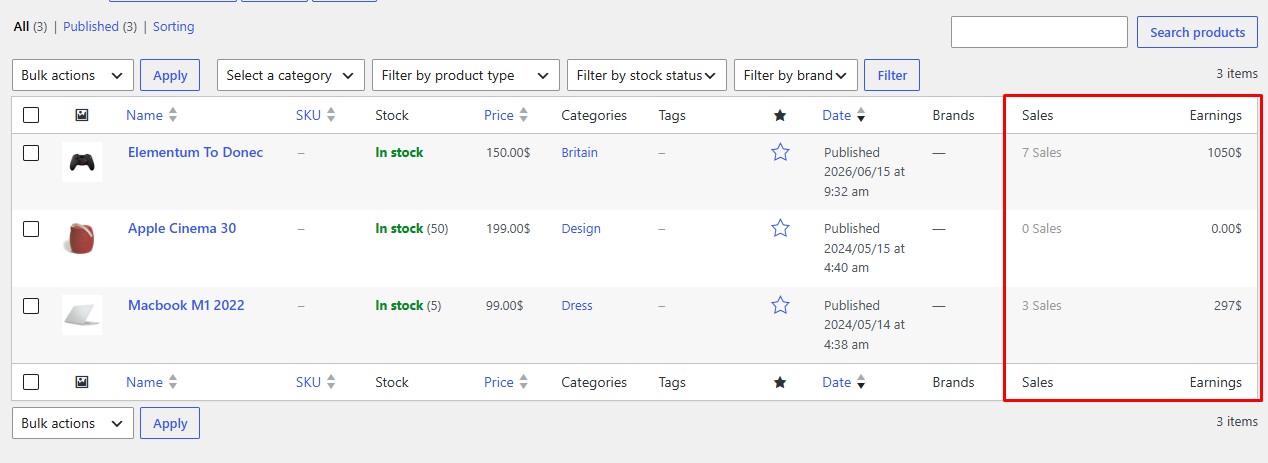Image resolution: width=1268 pixels, height=463 pixels.
Task: Click the 150.00$ price value
Action: [x=508, y=152]
